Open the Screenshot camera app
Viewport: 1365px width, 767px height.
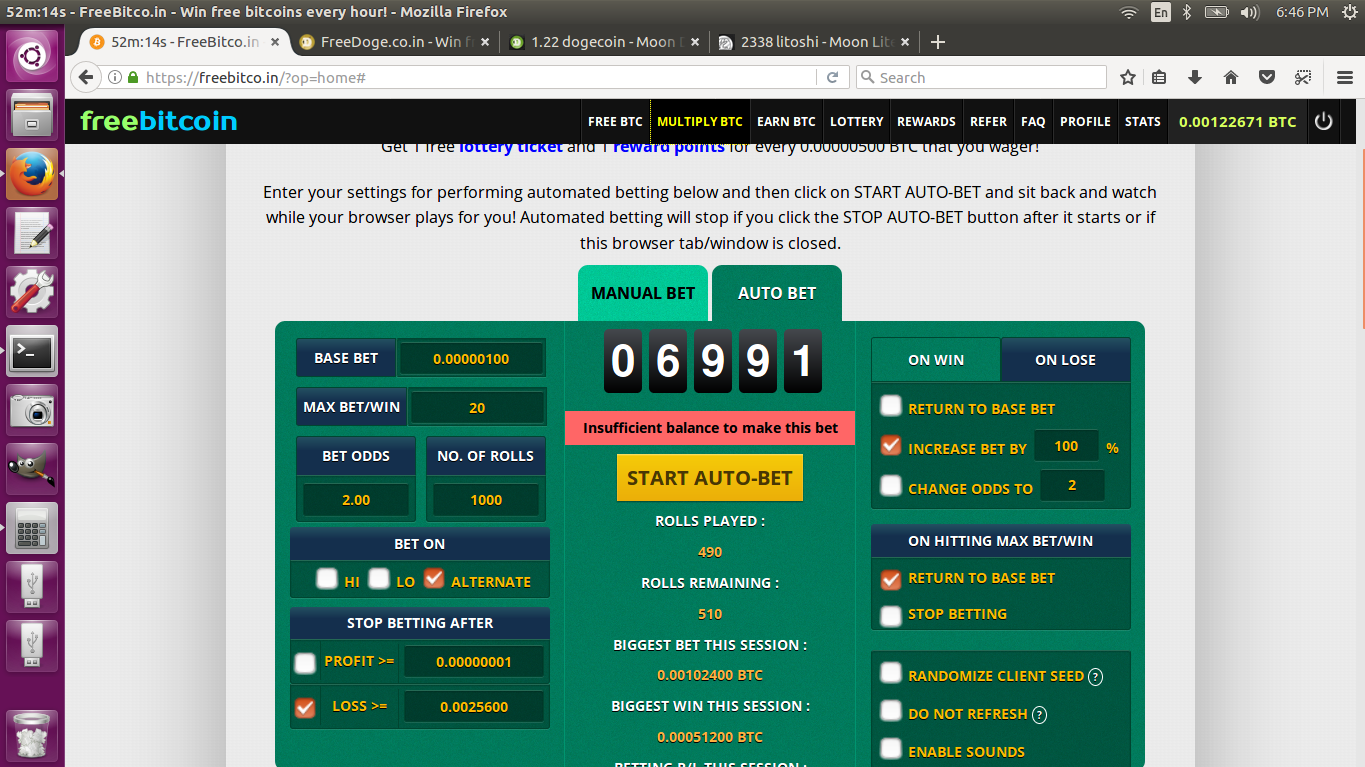[32, 410]
